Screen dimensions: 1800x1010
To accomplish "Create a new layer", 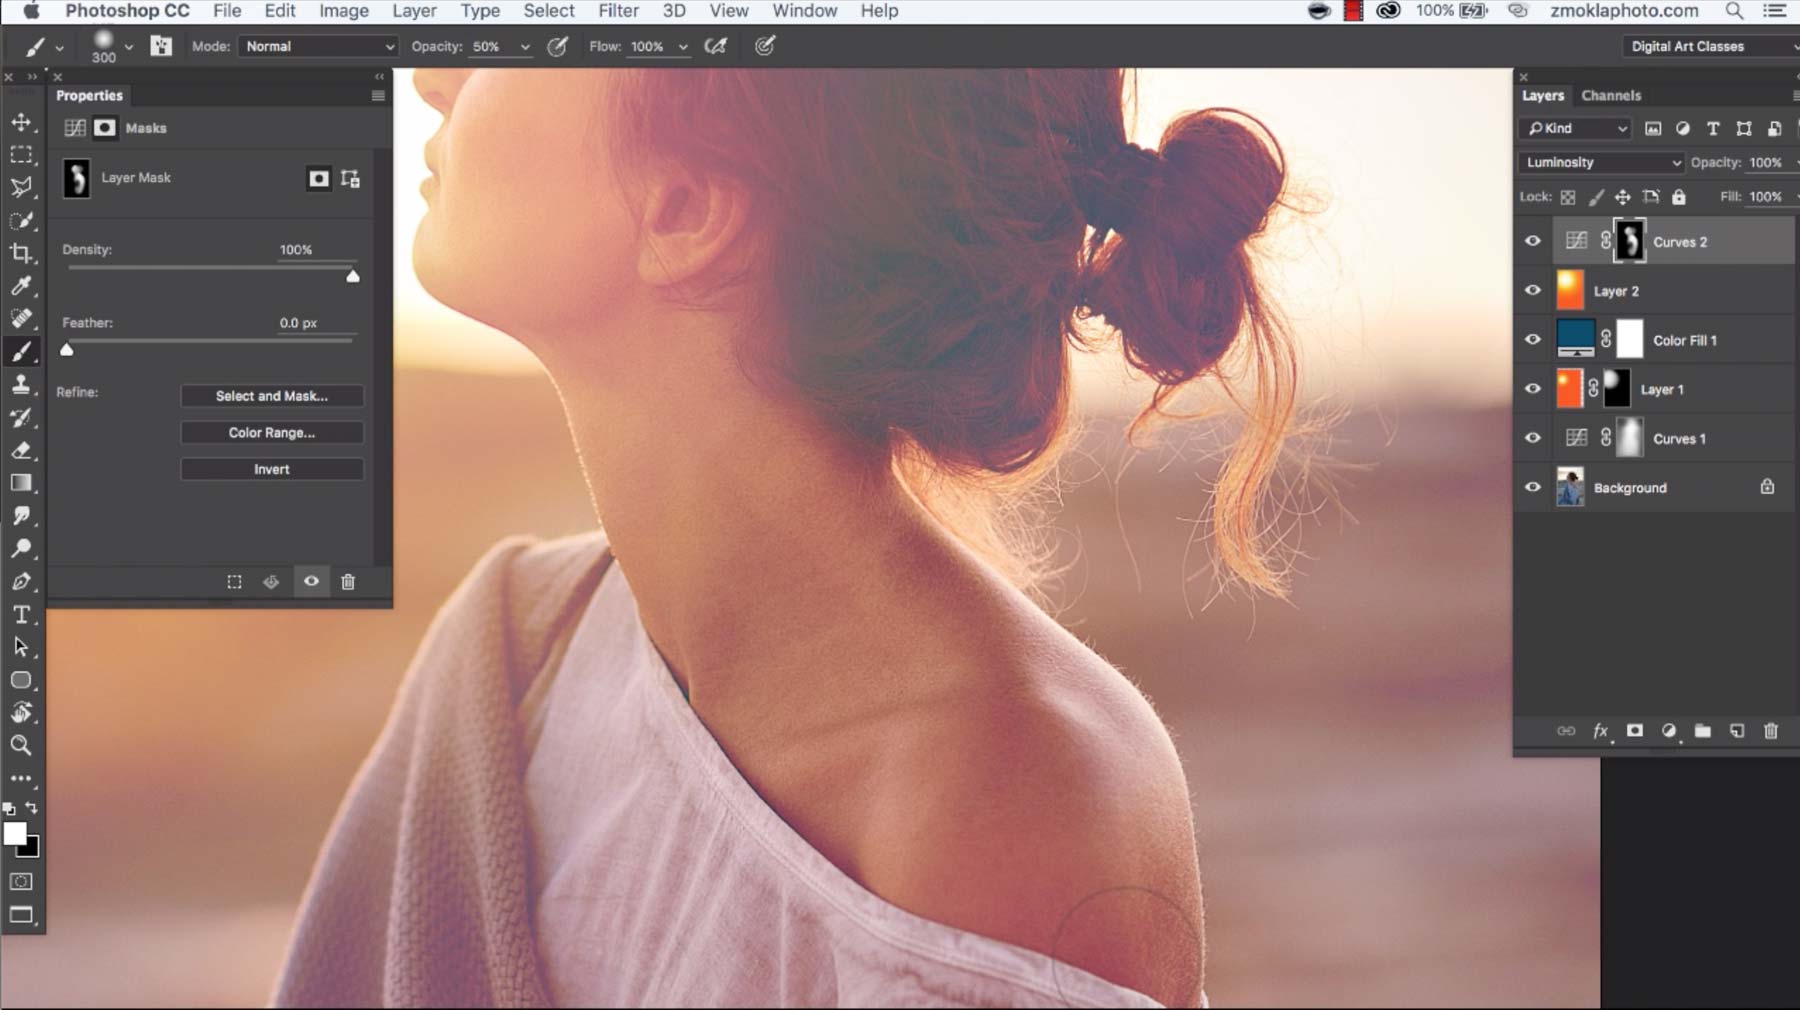I will tap(1737, 731).
